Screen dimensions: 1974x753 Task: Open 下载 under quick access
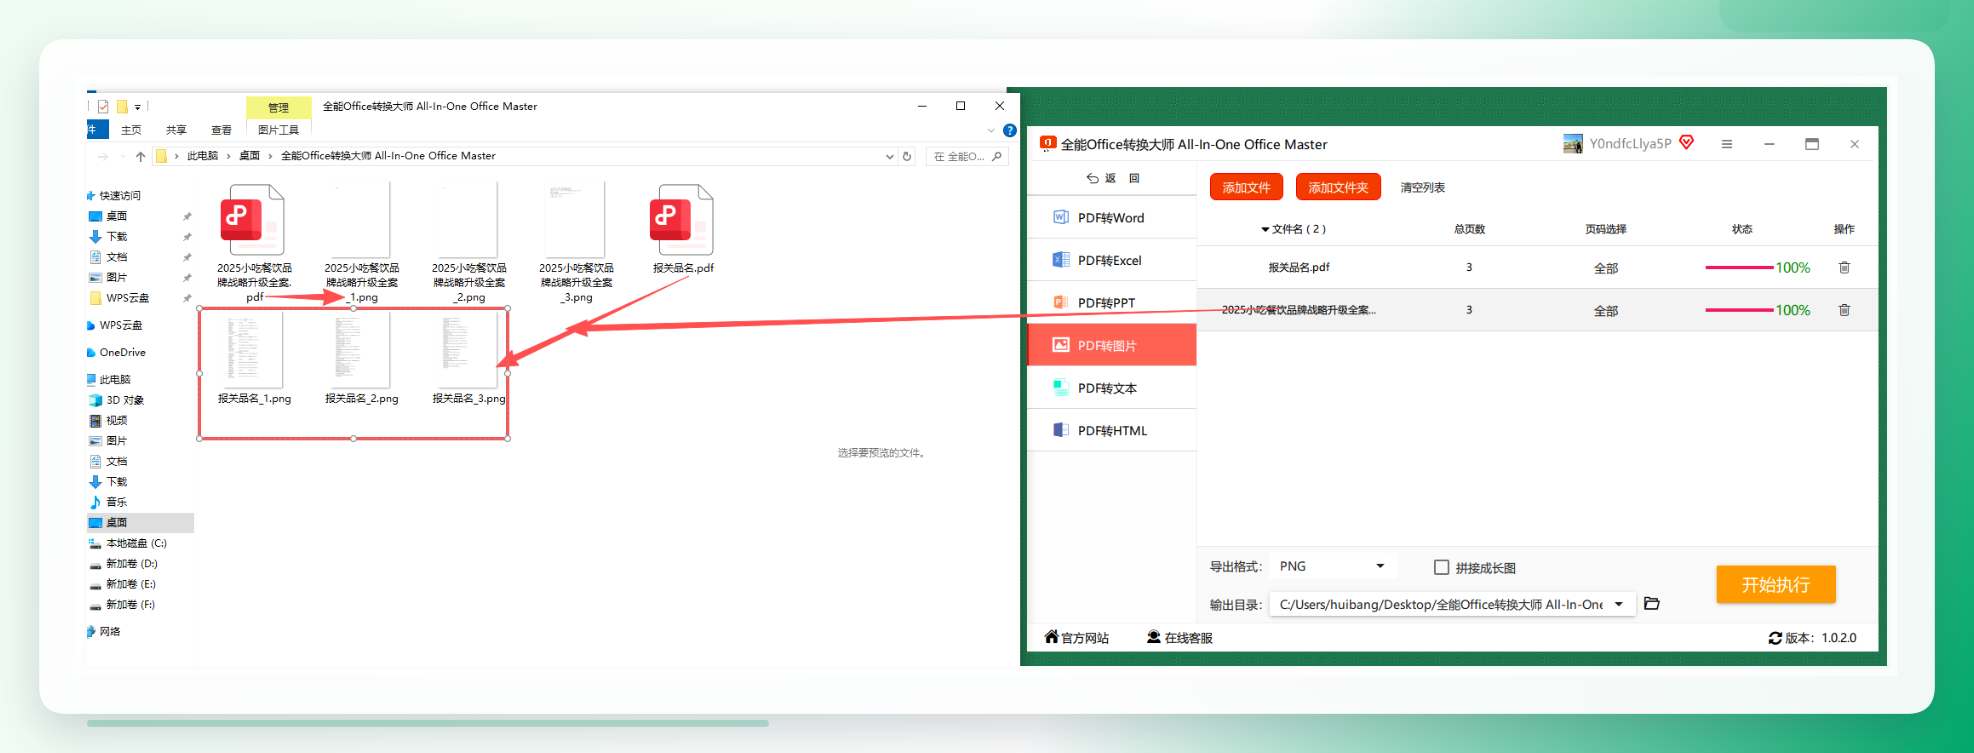(117, 237)
